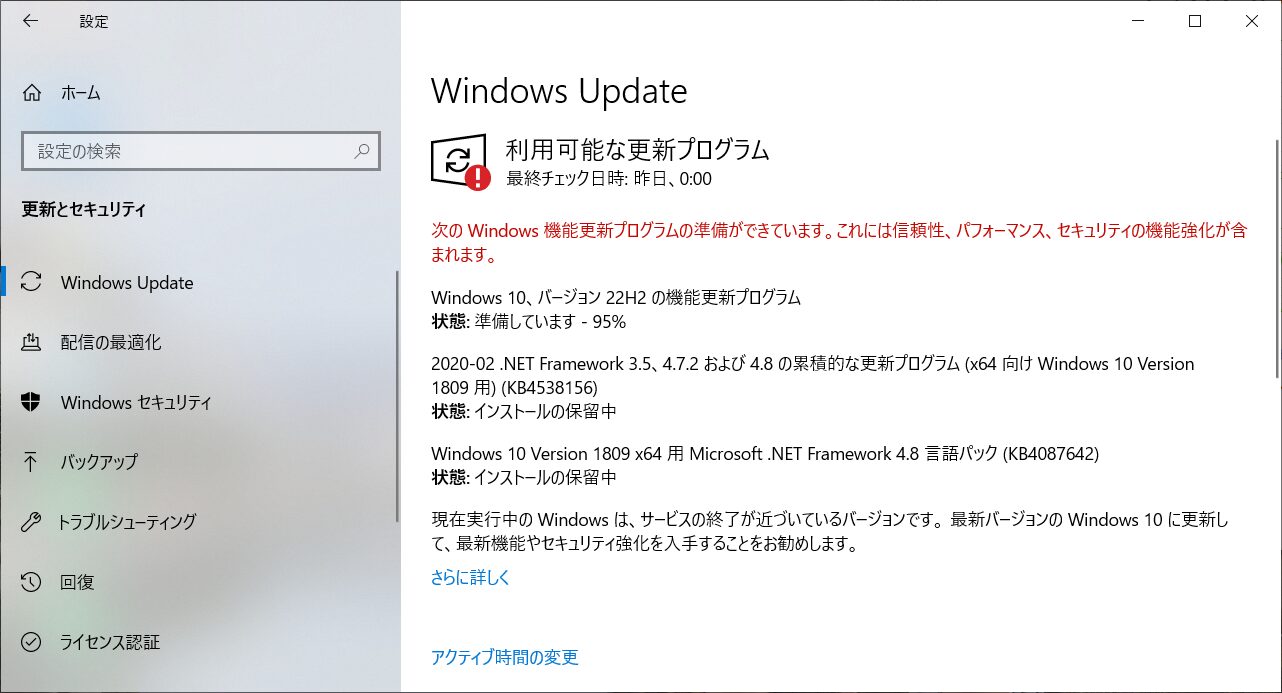This screenshot has height=693, width=1282.
Task: Click the sidebar's vertical scrollbar
Action: [x=397, y=395]
